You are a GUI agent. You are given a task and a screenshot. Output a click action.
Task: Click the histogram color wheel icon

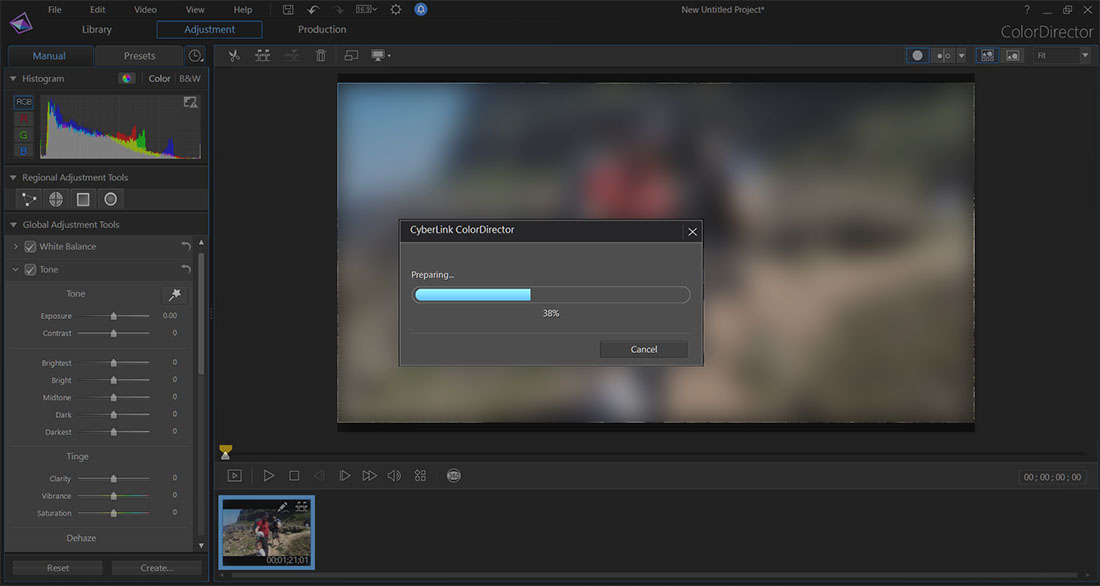[x=126, y=79]
